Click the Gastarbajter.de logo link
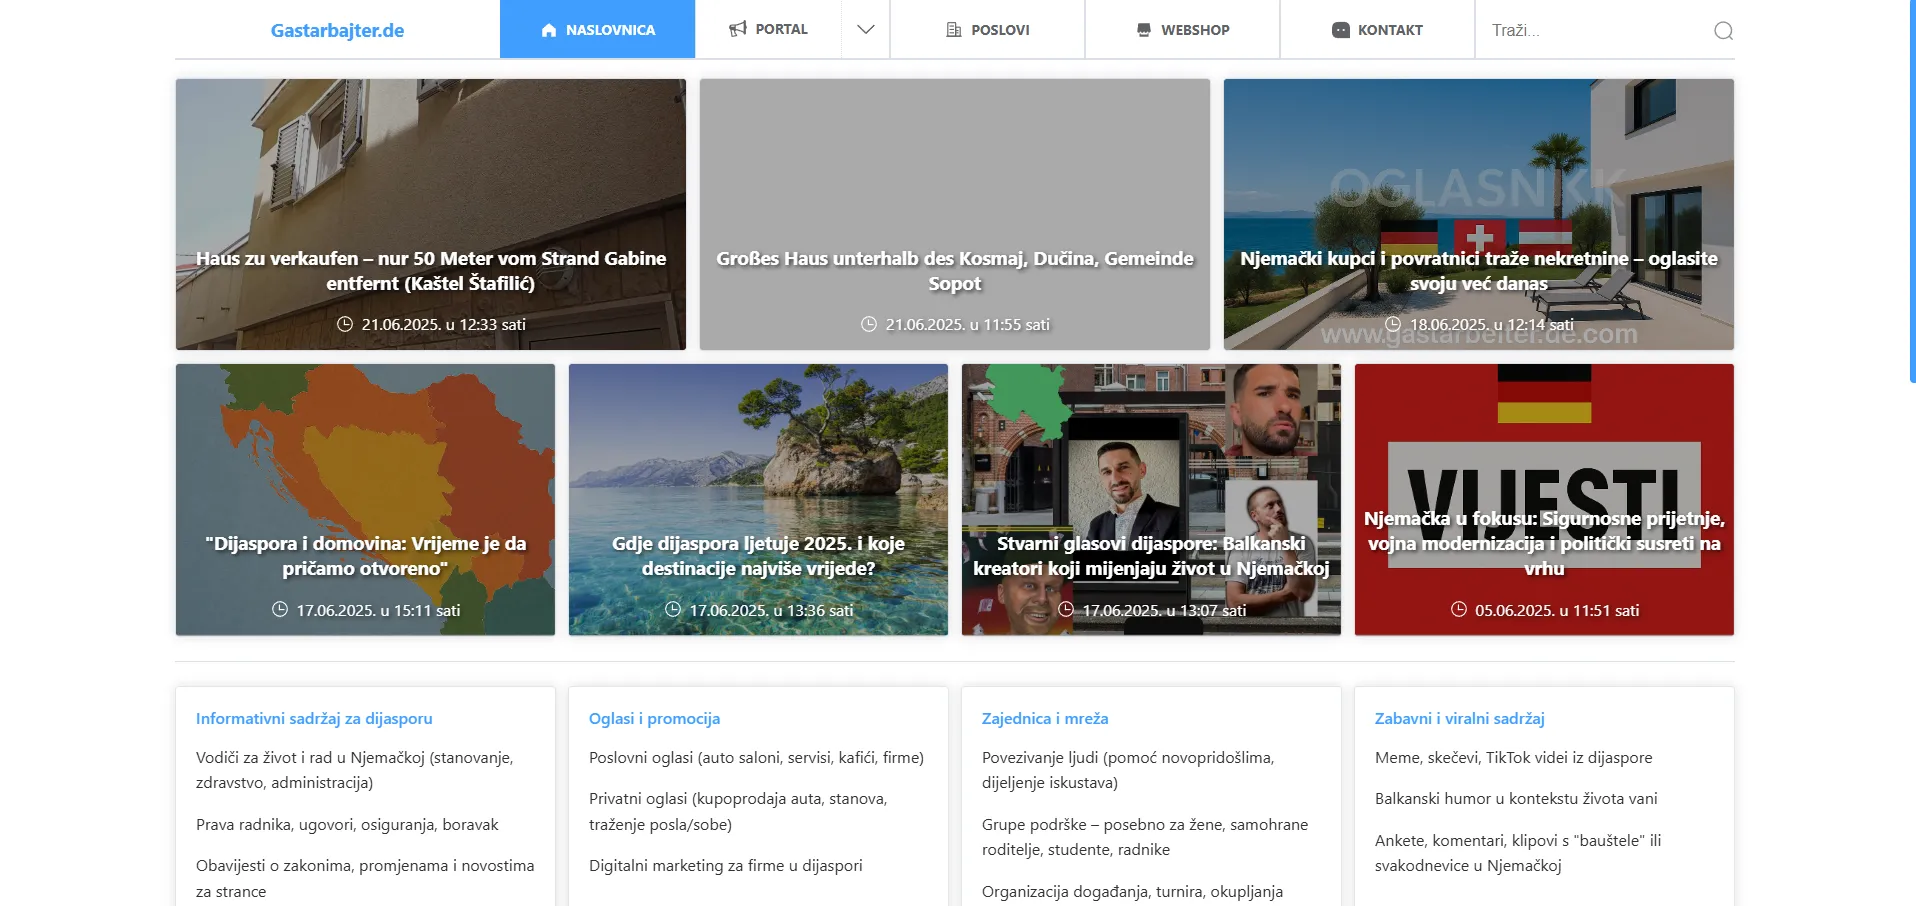 point(337,30)
